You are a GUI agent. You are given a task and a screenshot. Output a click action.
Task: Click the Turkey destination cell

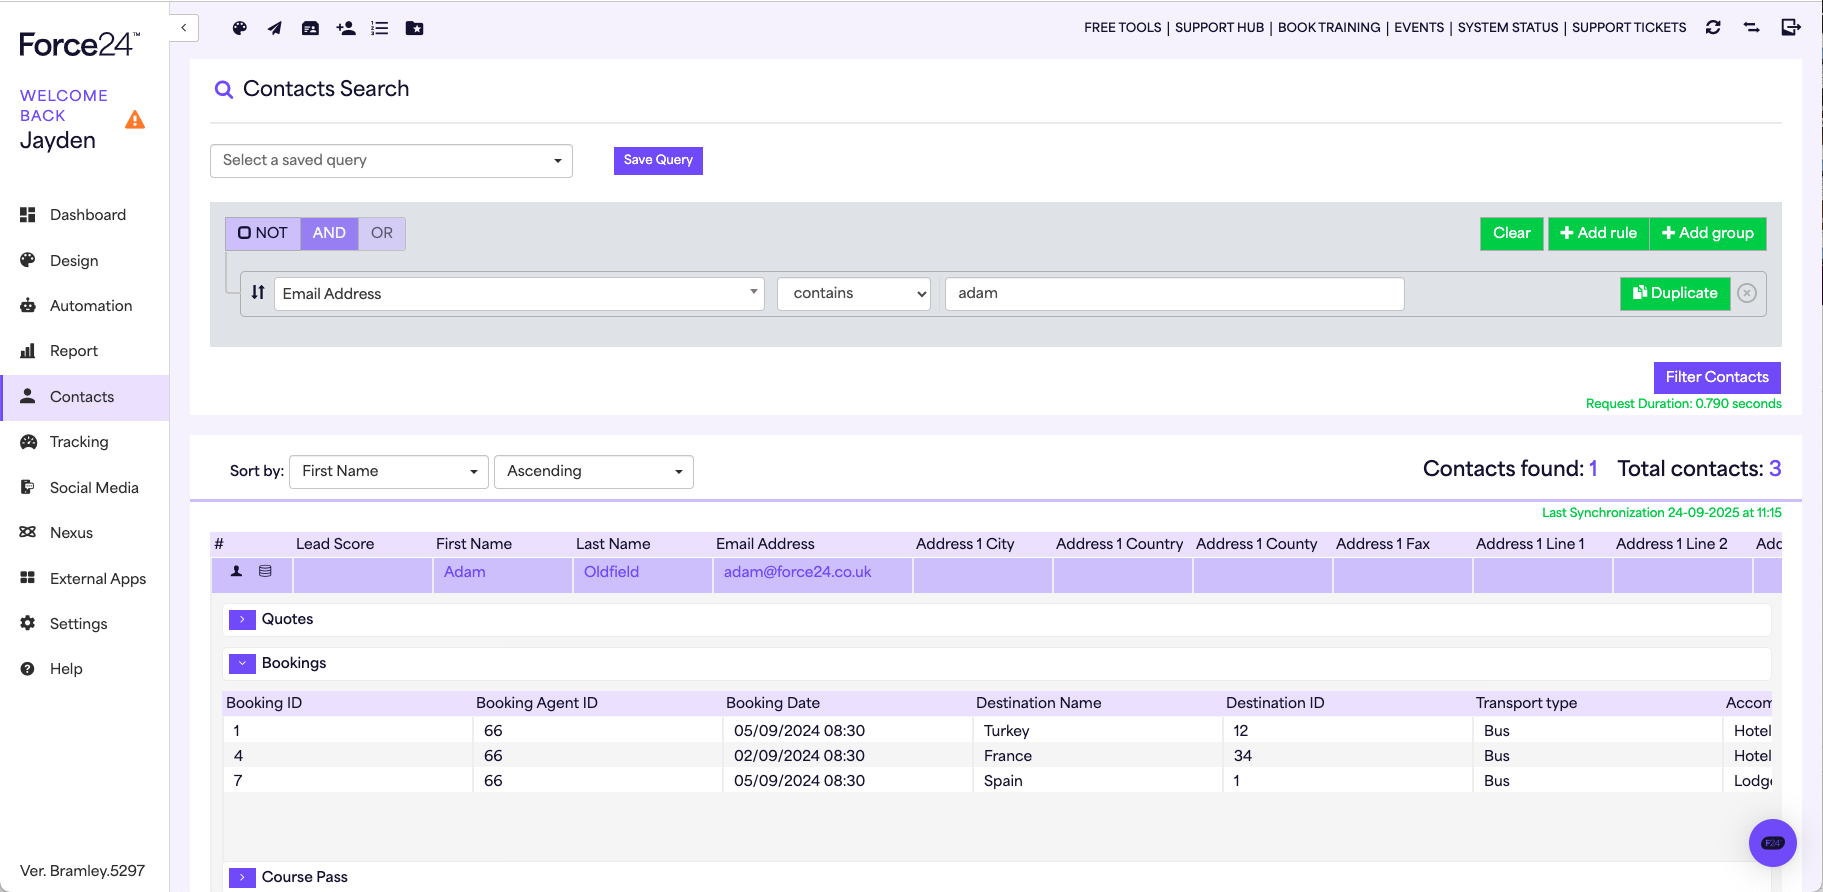click(x=1097, y=731)
